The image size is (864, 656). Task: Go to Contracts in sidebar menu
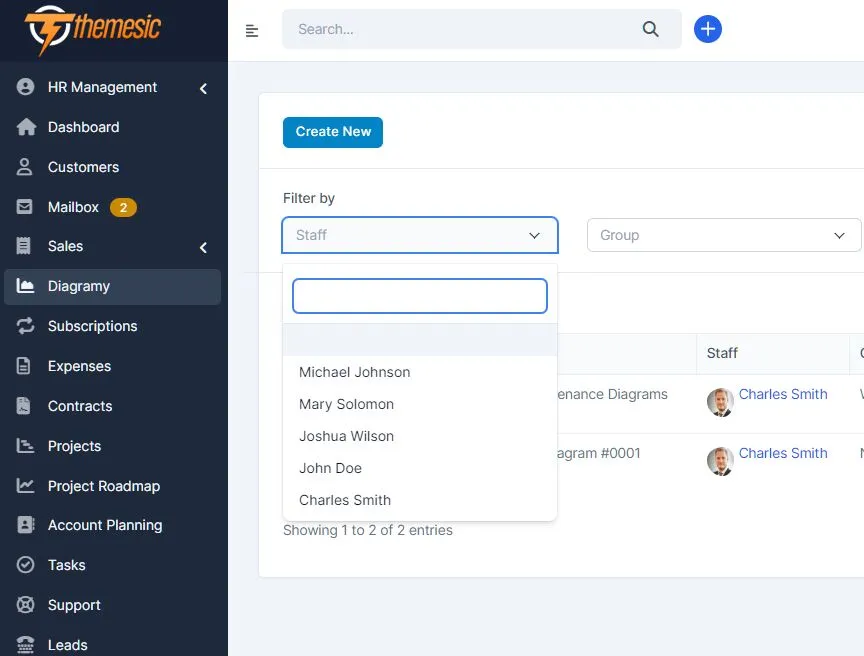pos(80,406)
